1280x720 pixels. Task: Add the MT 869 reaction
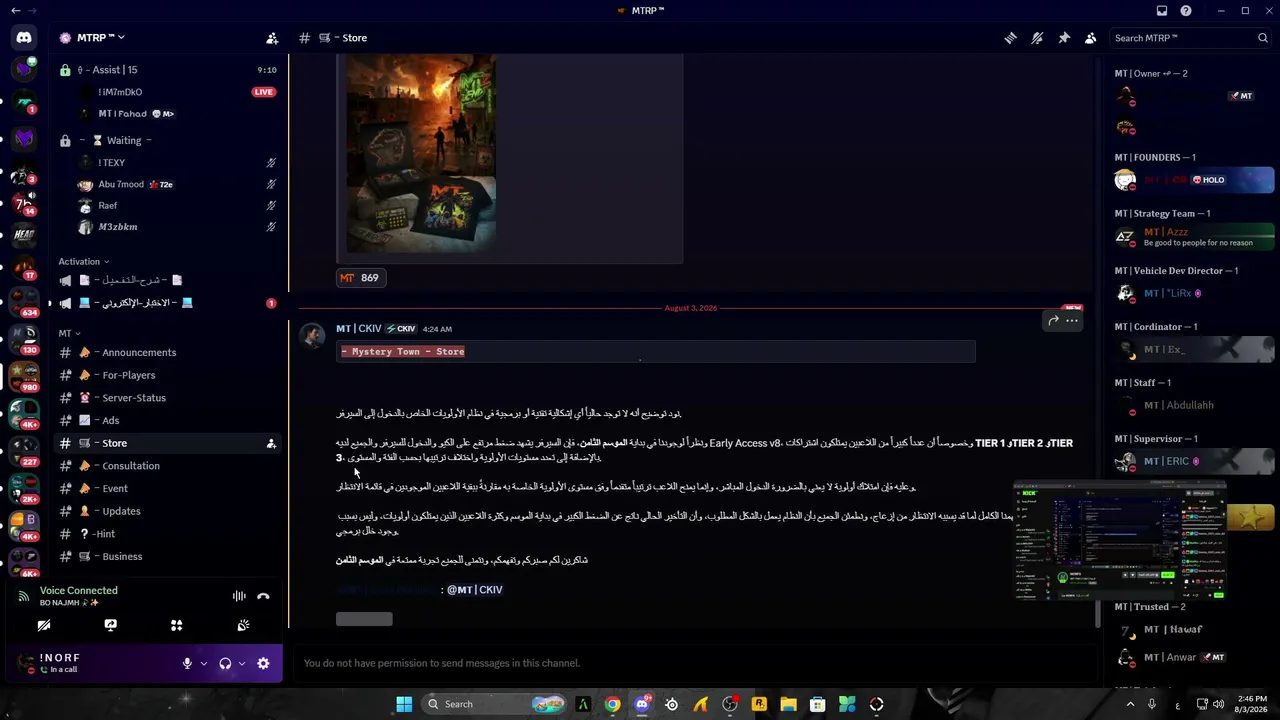[359, 278]
